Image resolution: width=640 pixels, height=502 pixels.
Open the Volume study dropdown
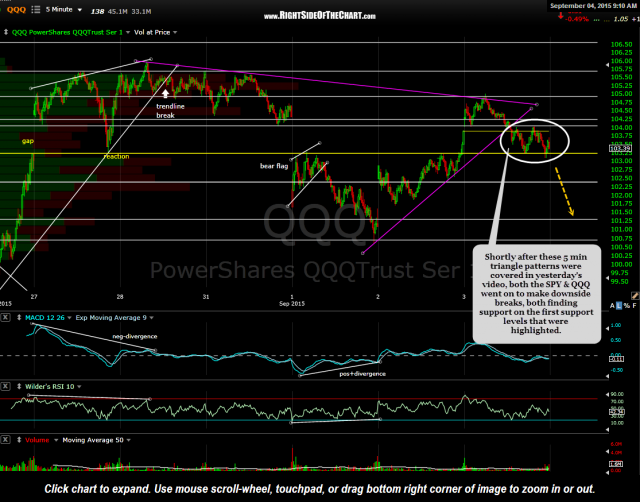click(x=56, y=440)
